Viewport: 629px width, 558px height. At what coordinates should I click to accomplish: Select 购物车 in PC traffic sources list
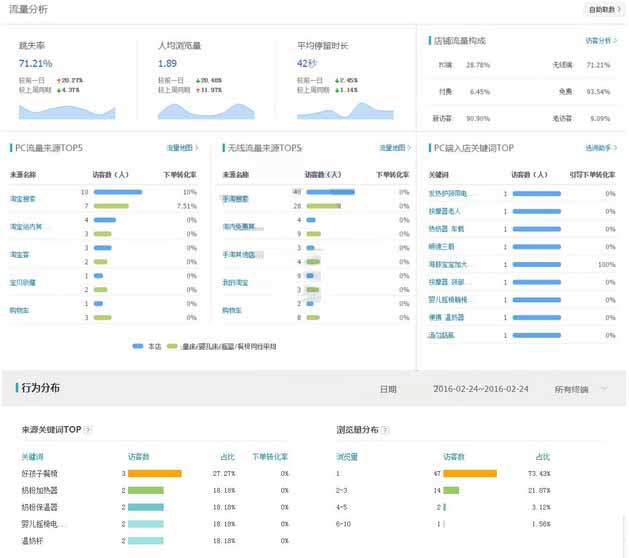19,311
